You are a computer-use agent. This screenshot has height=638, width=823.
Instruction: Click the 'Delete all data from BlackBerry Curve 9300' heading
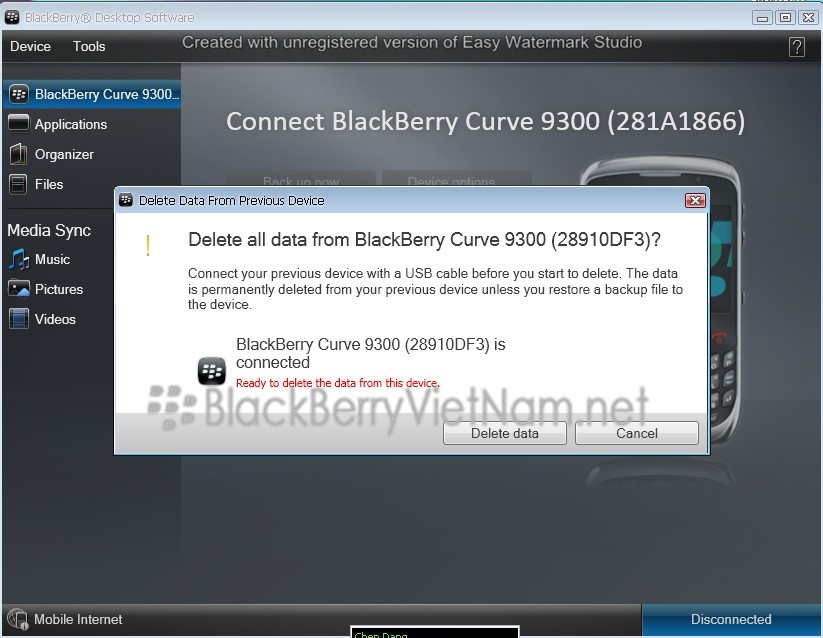click(424, 240)
